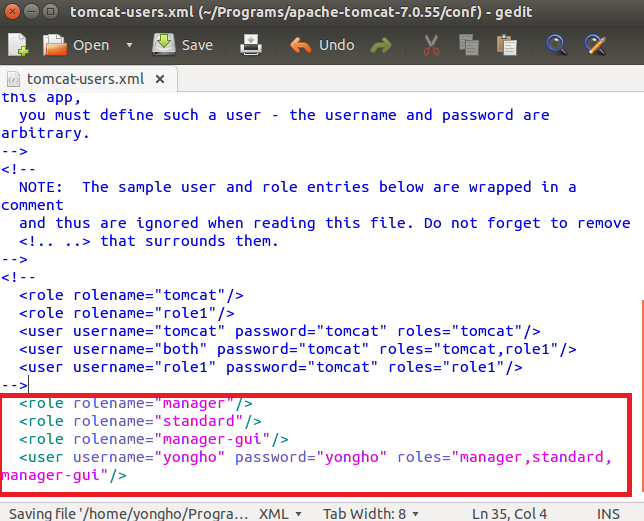644x521 pixels.
Task: Click the gedit window title text
Action: (301, 12)
